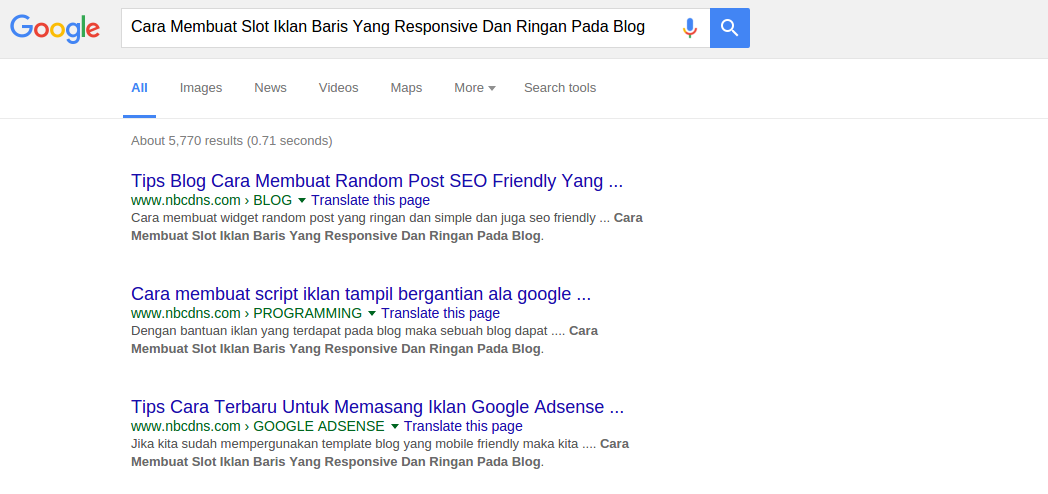Open 'Tips Cara Terbaru Untuk Memasang Iklan' result
Screen dimensions: 1048x494
pos(377,407)
